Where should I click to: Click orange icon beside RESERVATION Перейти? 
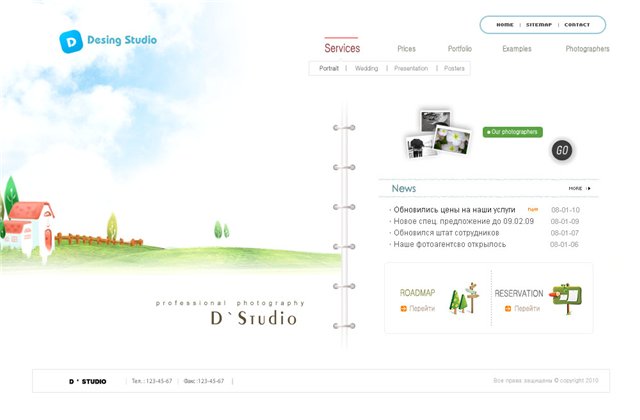coord(508,309)
